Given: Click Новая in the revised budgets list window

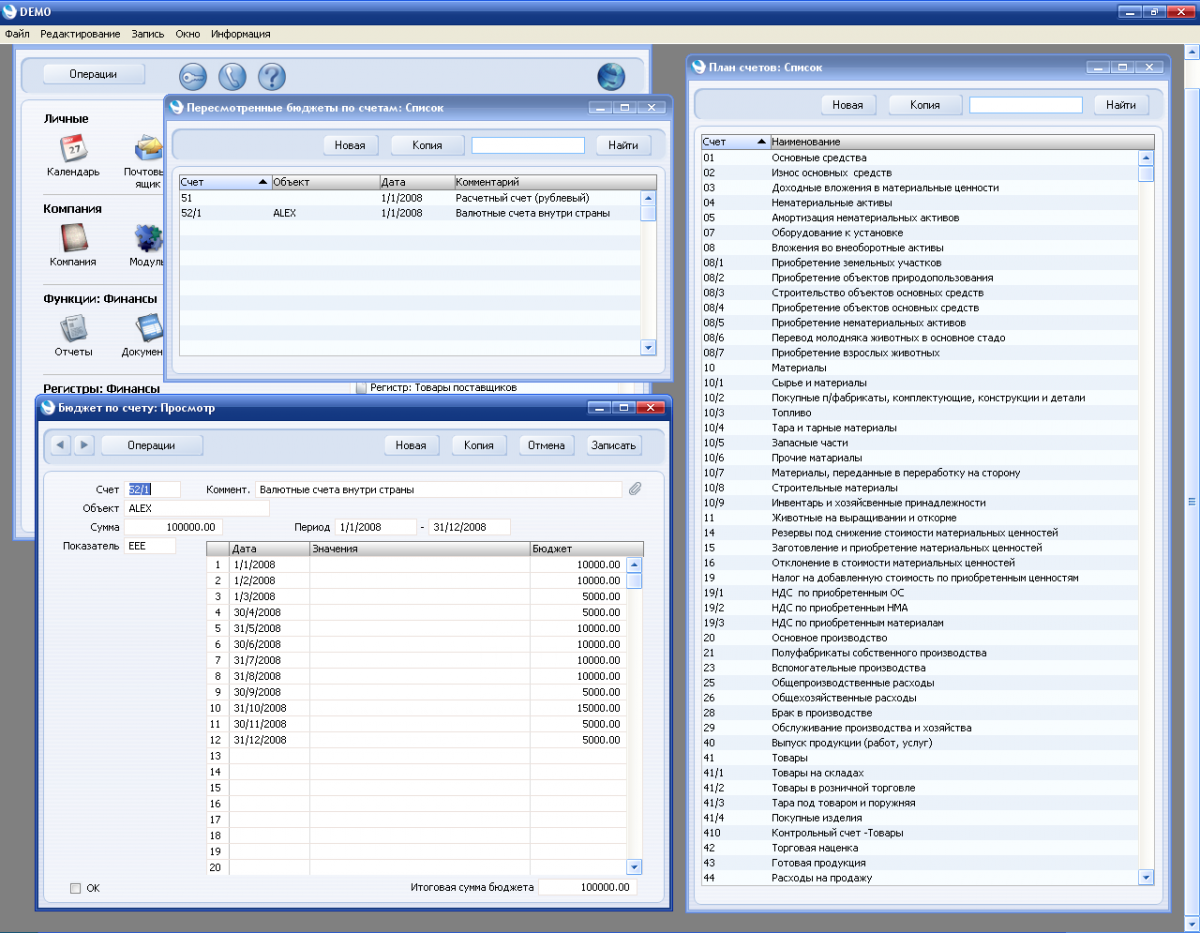Looking at the screenshot, I should coord(350,145).
